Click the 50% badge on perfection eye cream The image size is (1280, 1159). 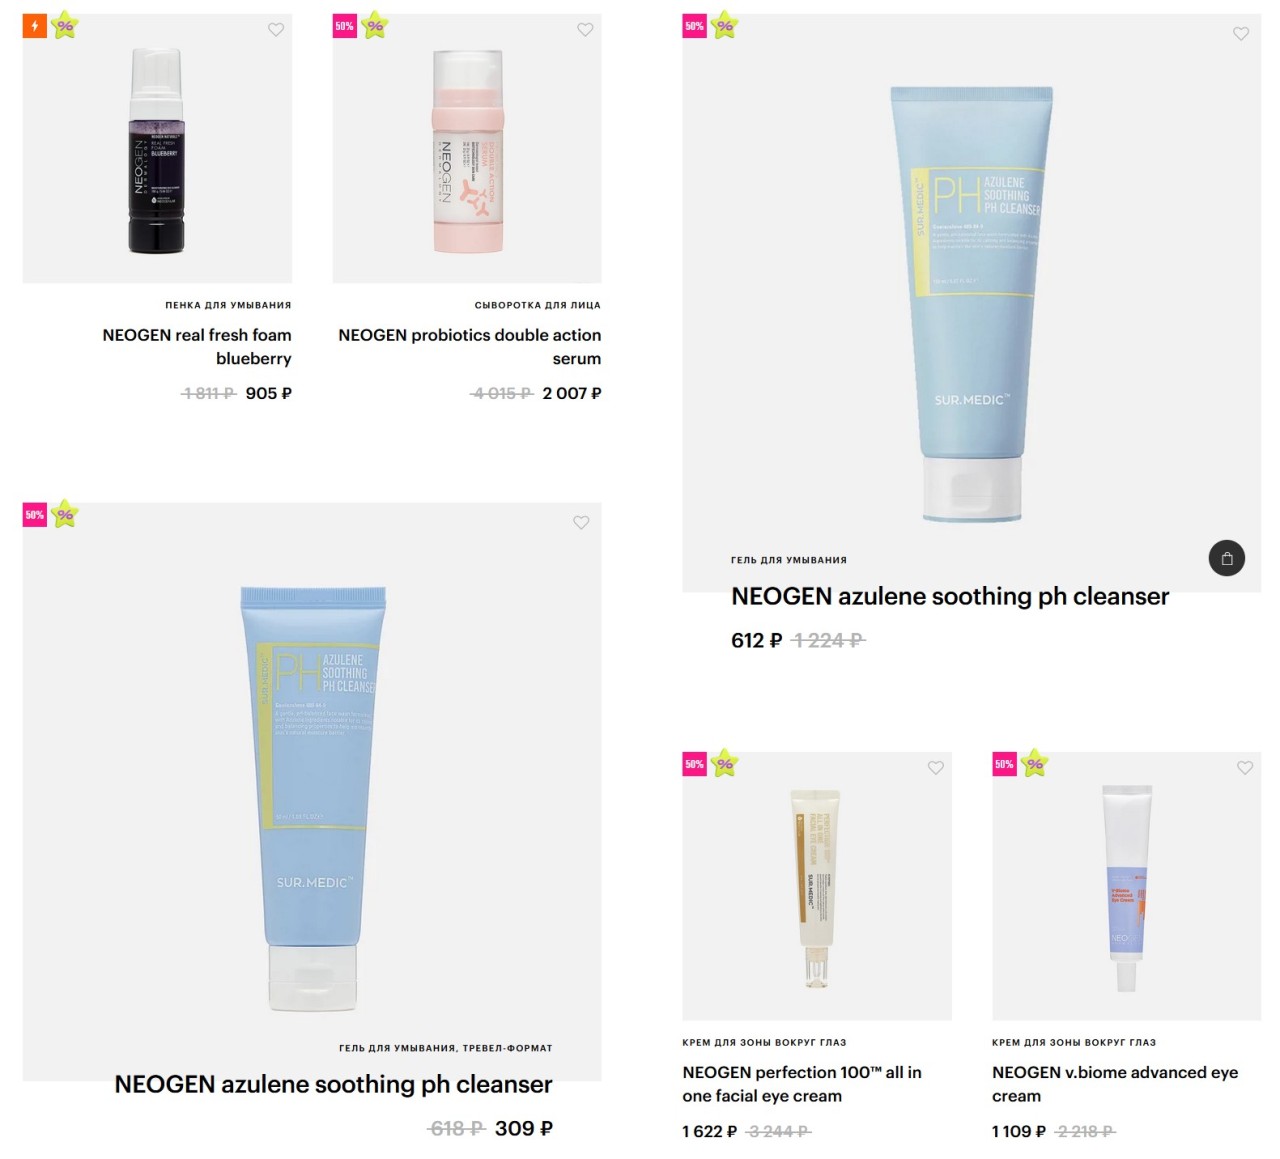click(694, 764)
